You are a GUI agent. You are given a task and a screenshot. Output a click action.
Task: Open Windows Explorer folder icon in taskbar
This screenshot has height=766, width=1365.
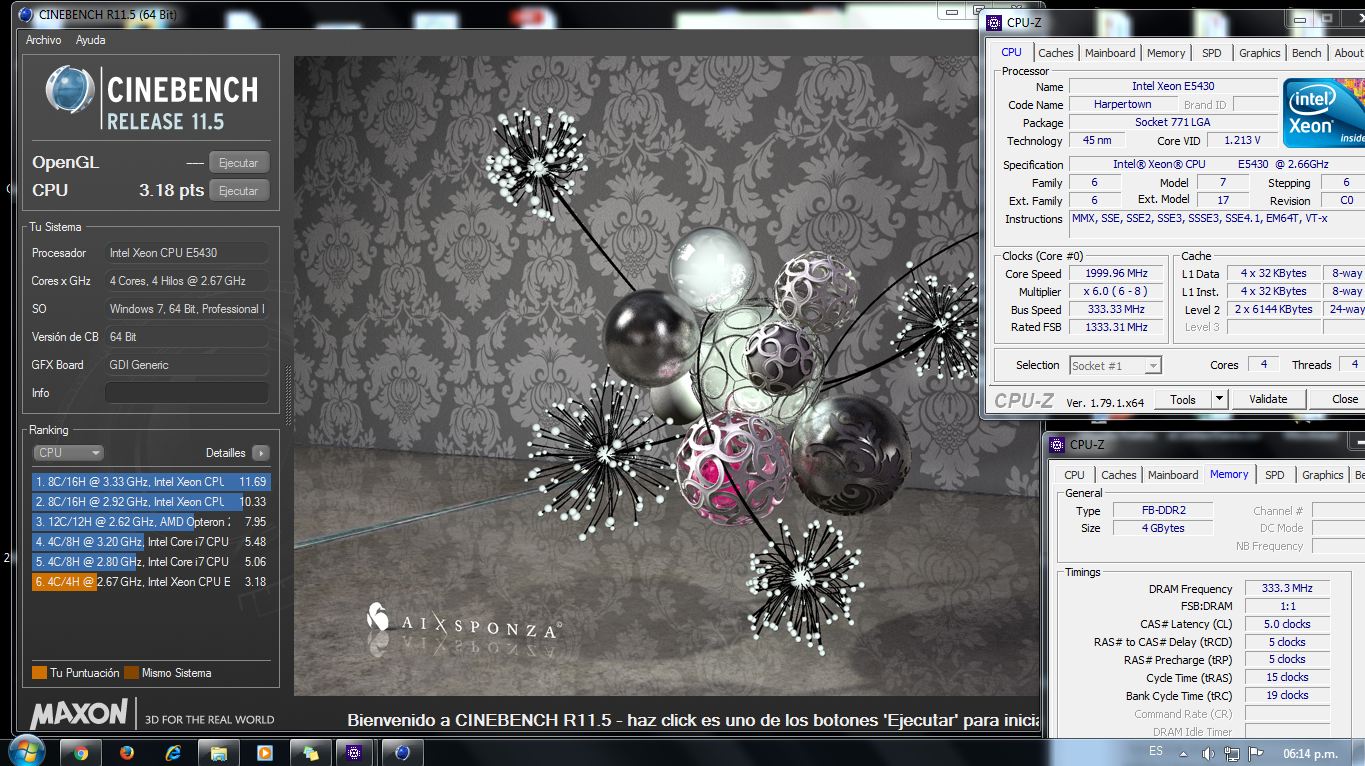pyautogui.click(x=218, y=753)
